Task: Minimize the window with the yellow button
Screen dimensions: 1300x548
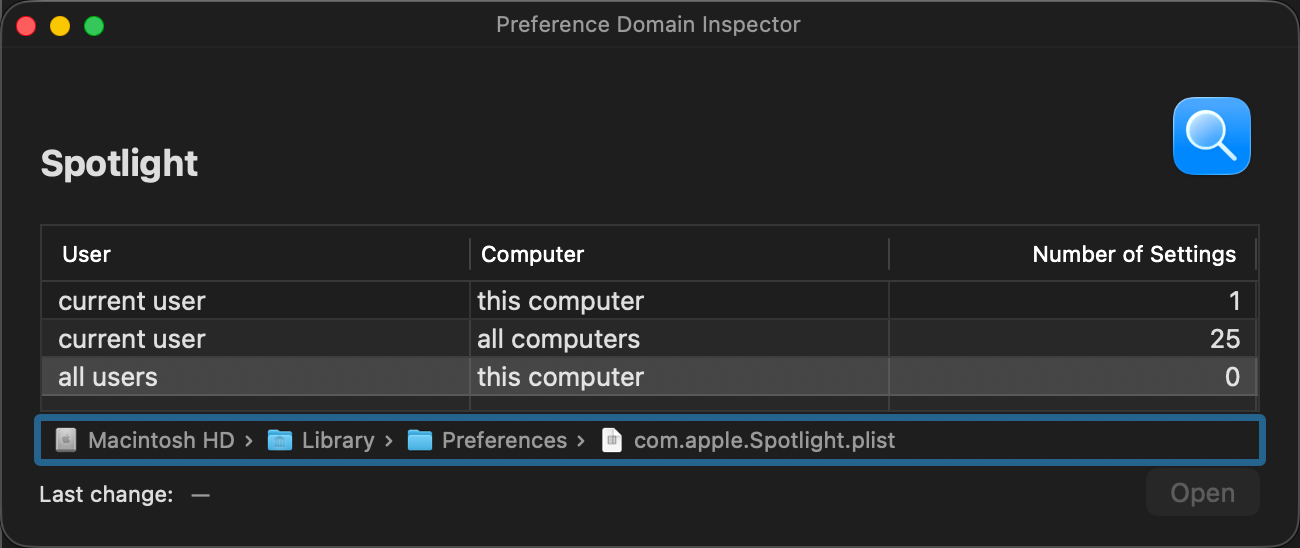Action: tap(60, 25)
